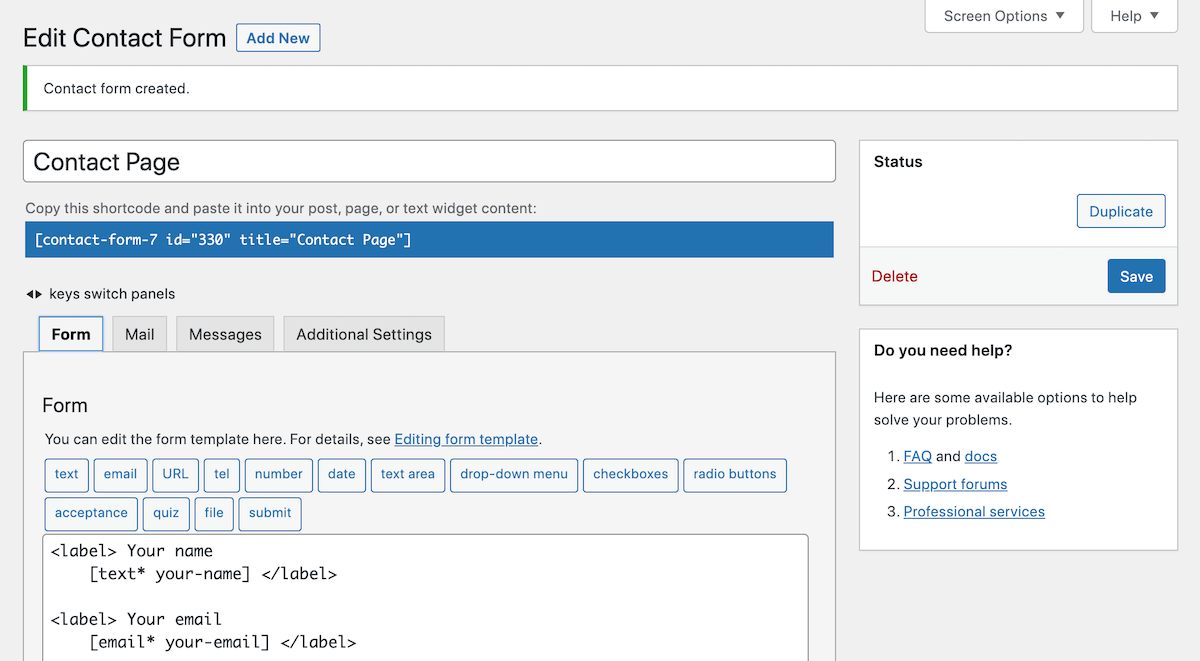Click the 'Contact form created.' notice text
This screenshot has height=661, width=1200.
pos(116,88)
